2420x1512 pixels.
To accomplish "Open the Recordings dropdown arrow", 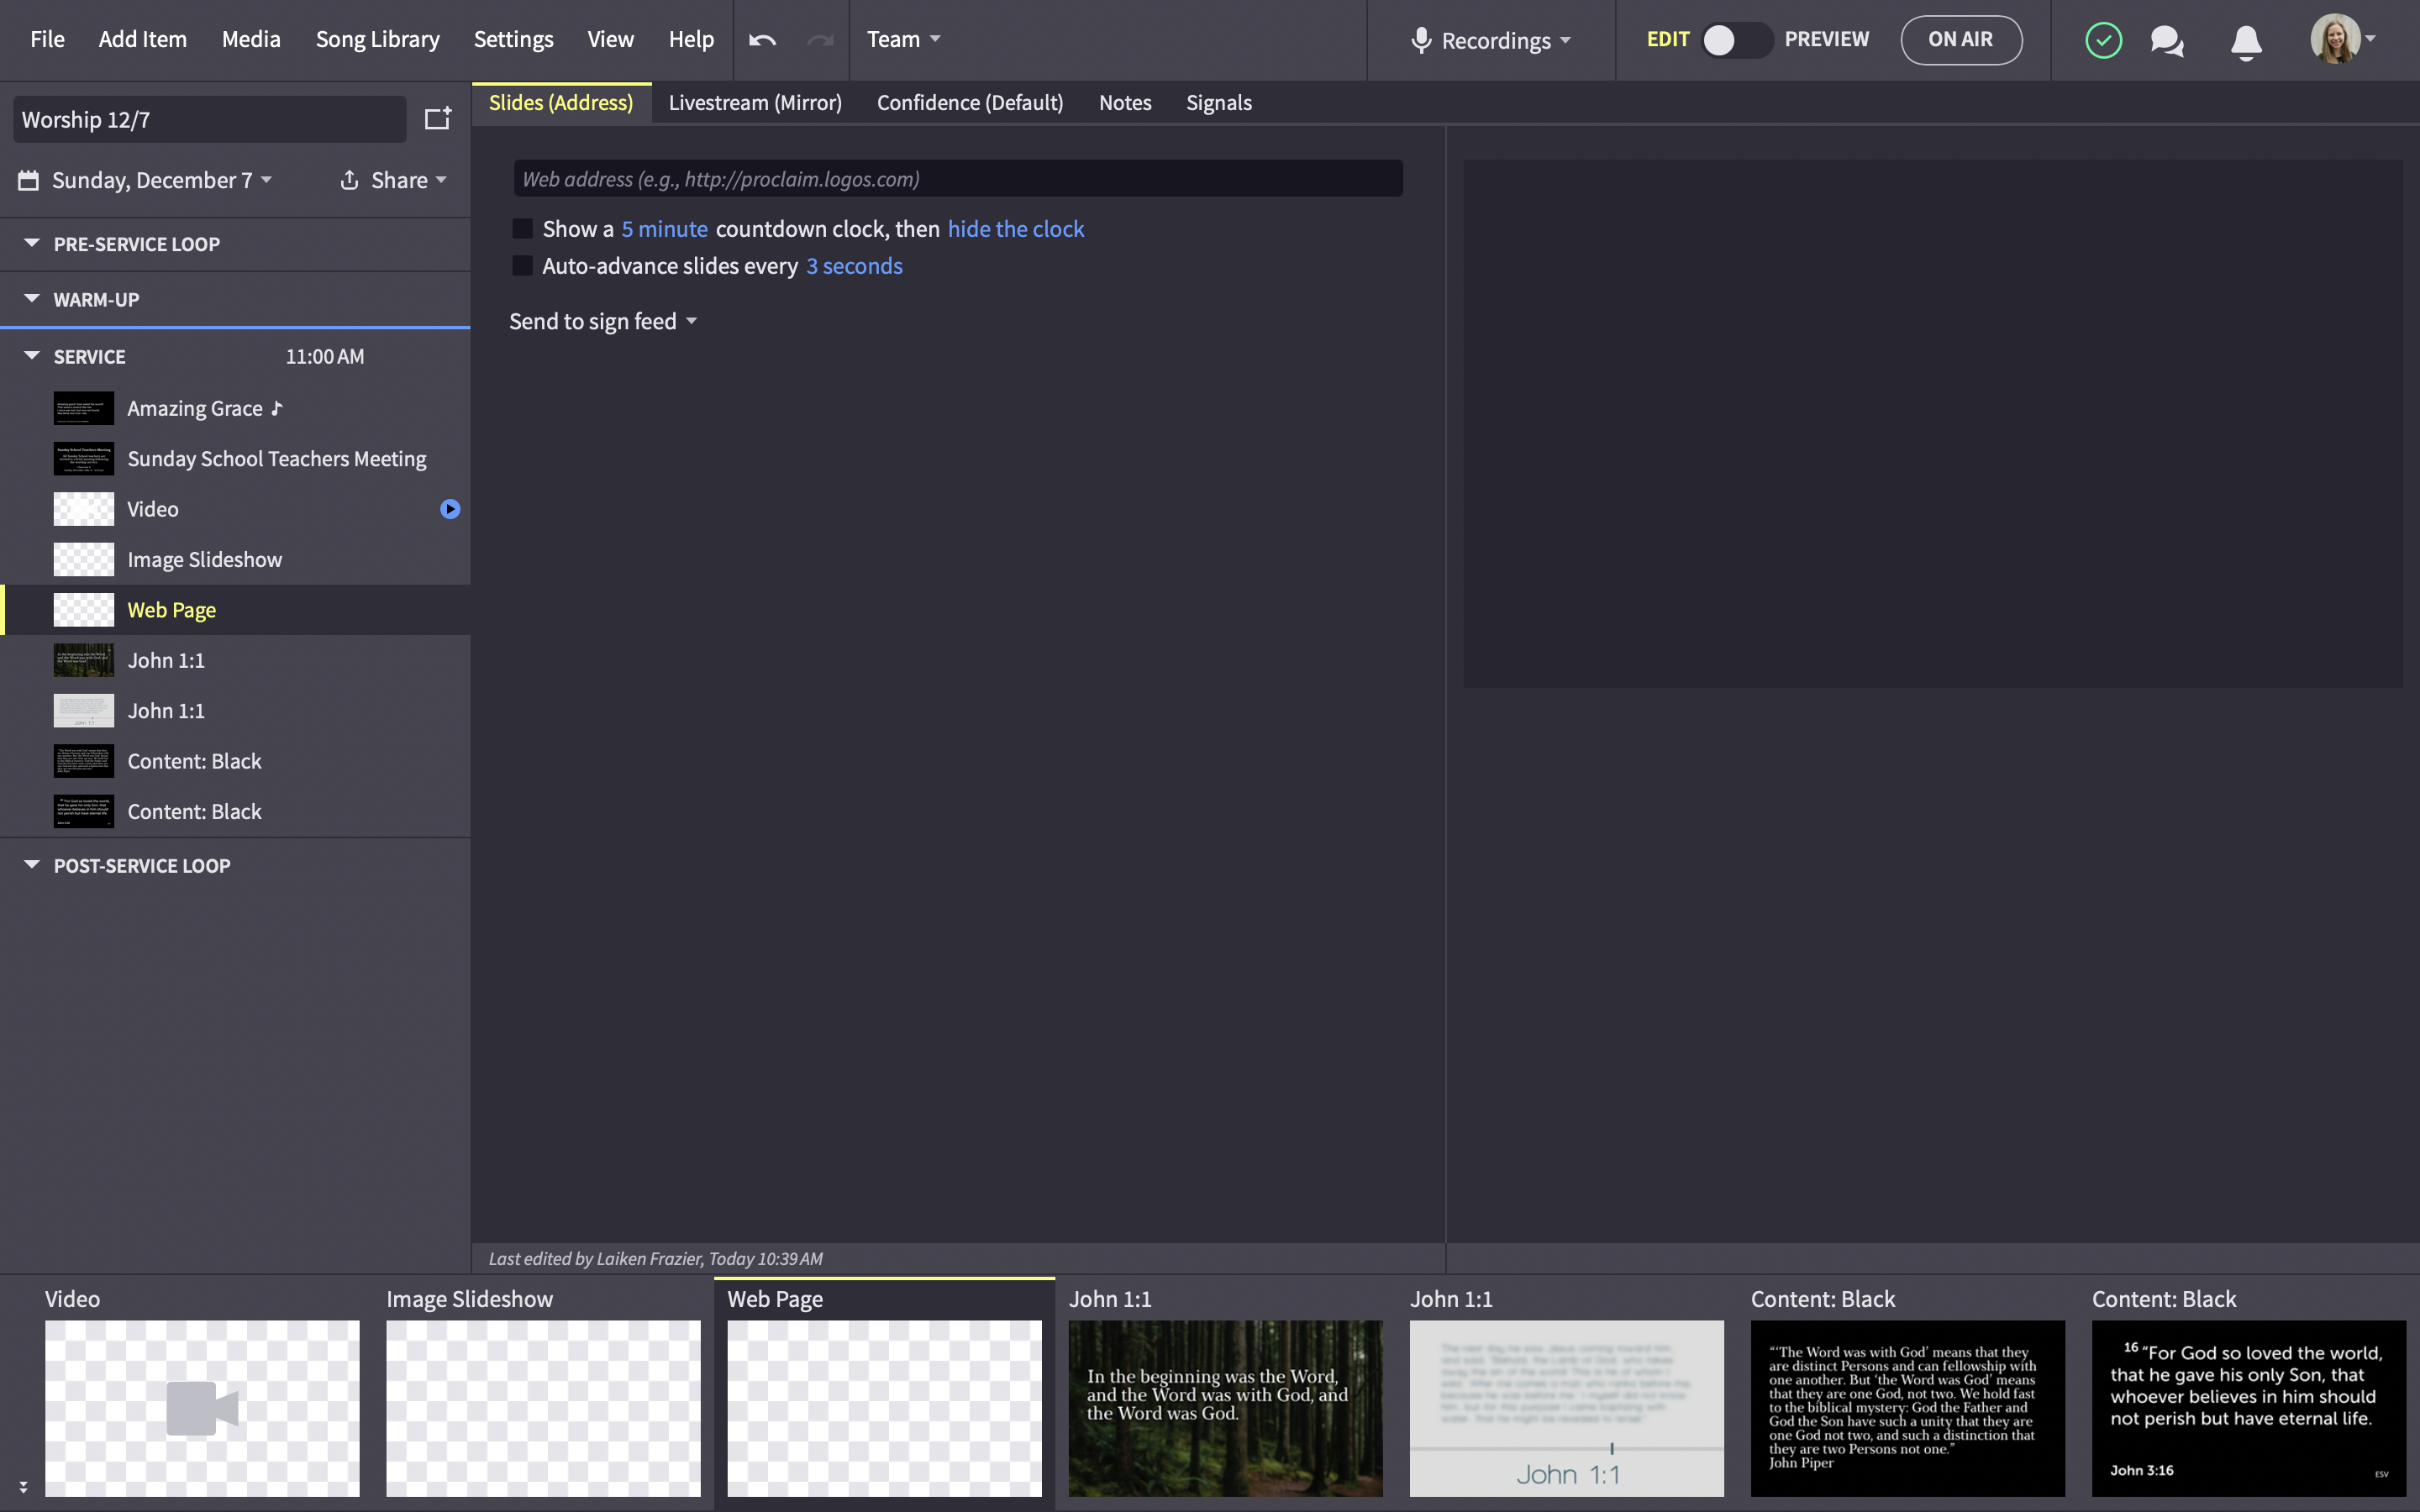I will (x=1565, y=41).
